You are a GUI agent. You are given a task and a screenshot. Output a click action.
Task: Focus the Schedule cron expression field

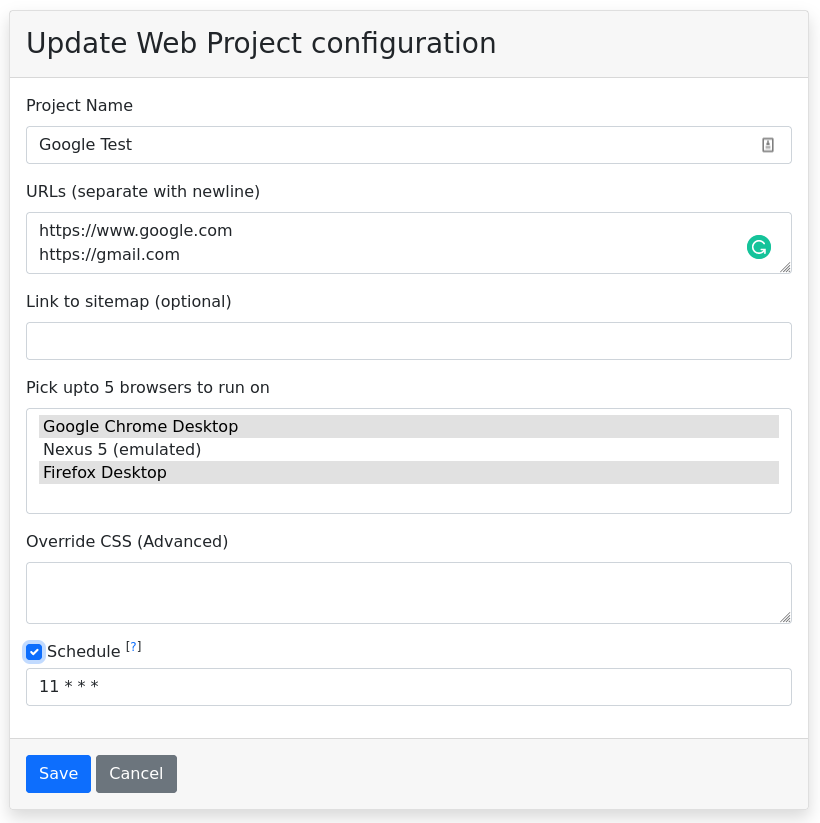coord(408,687)
